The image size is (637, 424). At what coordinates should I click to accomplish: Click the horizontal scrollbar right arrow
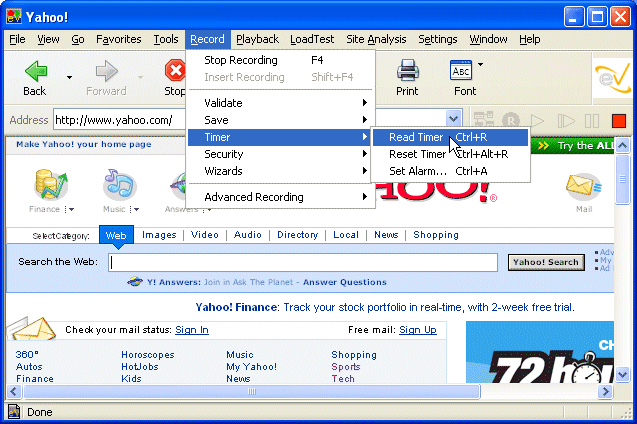coord(606,392)
